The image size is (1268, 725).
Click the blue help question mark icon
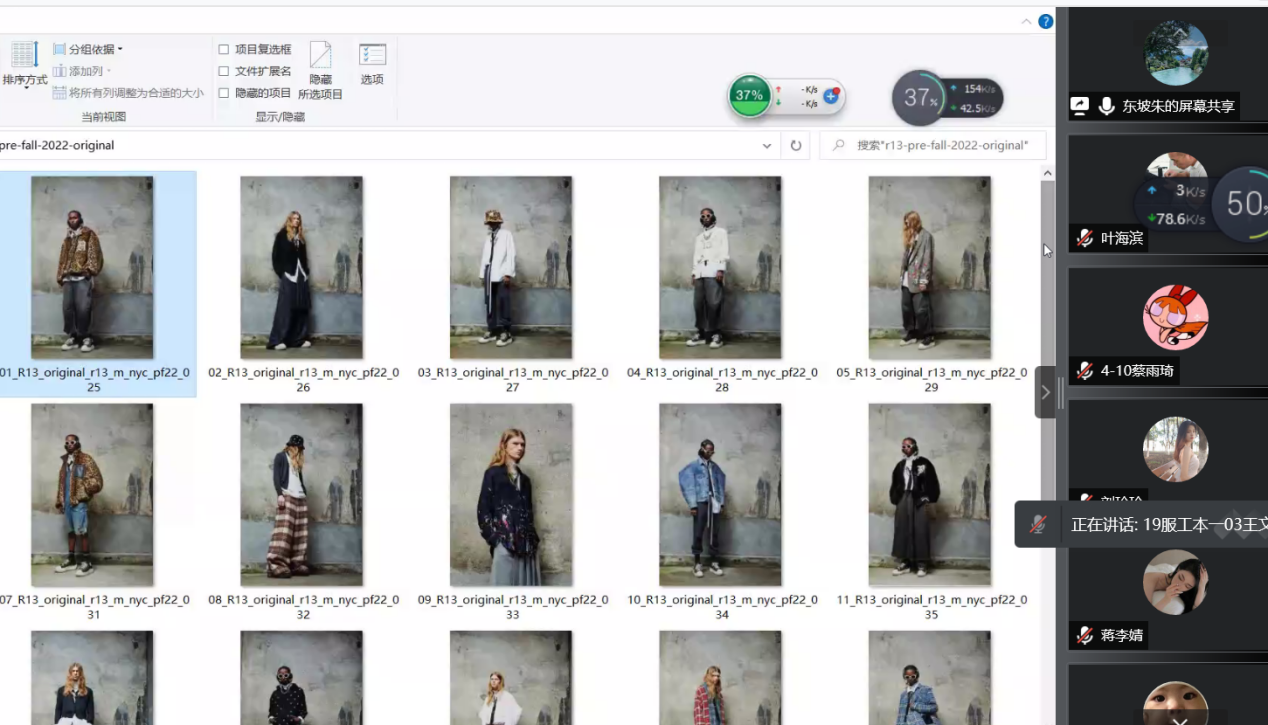[1046, 21]
